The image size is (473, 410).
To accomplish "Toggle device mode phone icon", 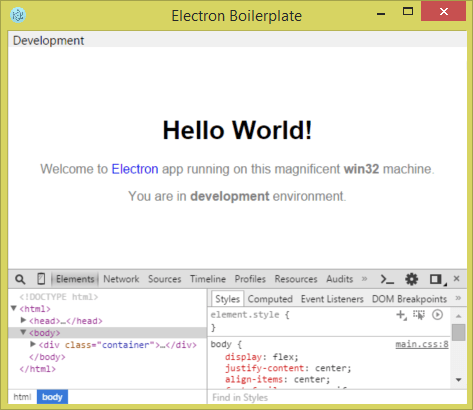I will pos(41,279).
